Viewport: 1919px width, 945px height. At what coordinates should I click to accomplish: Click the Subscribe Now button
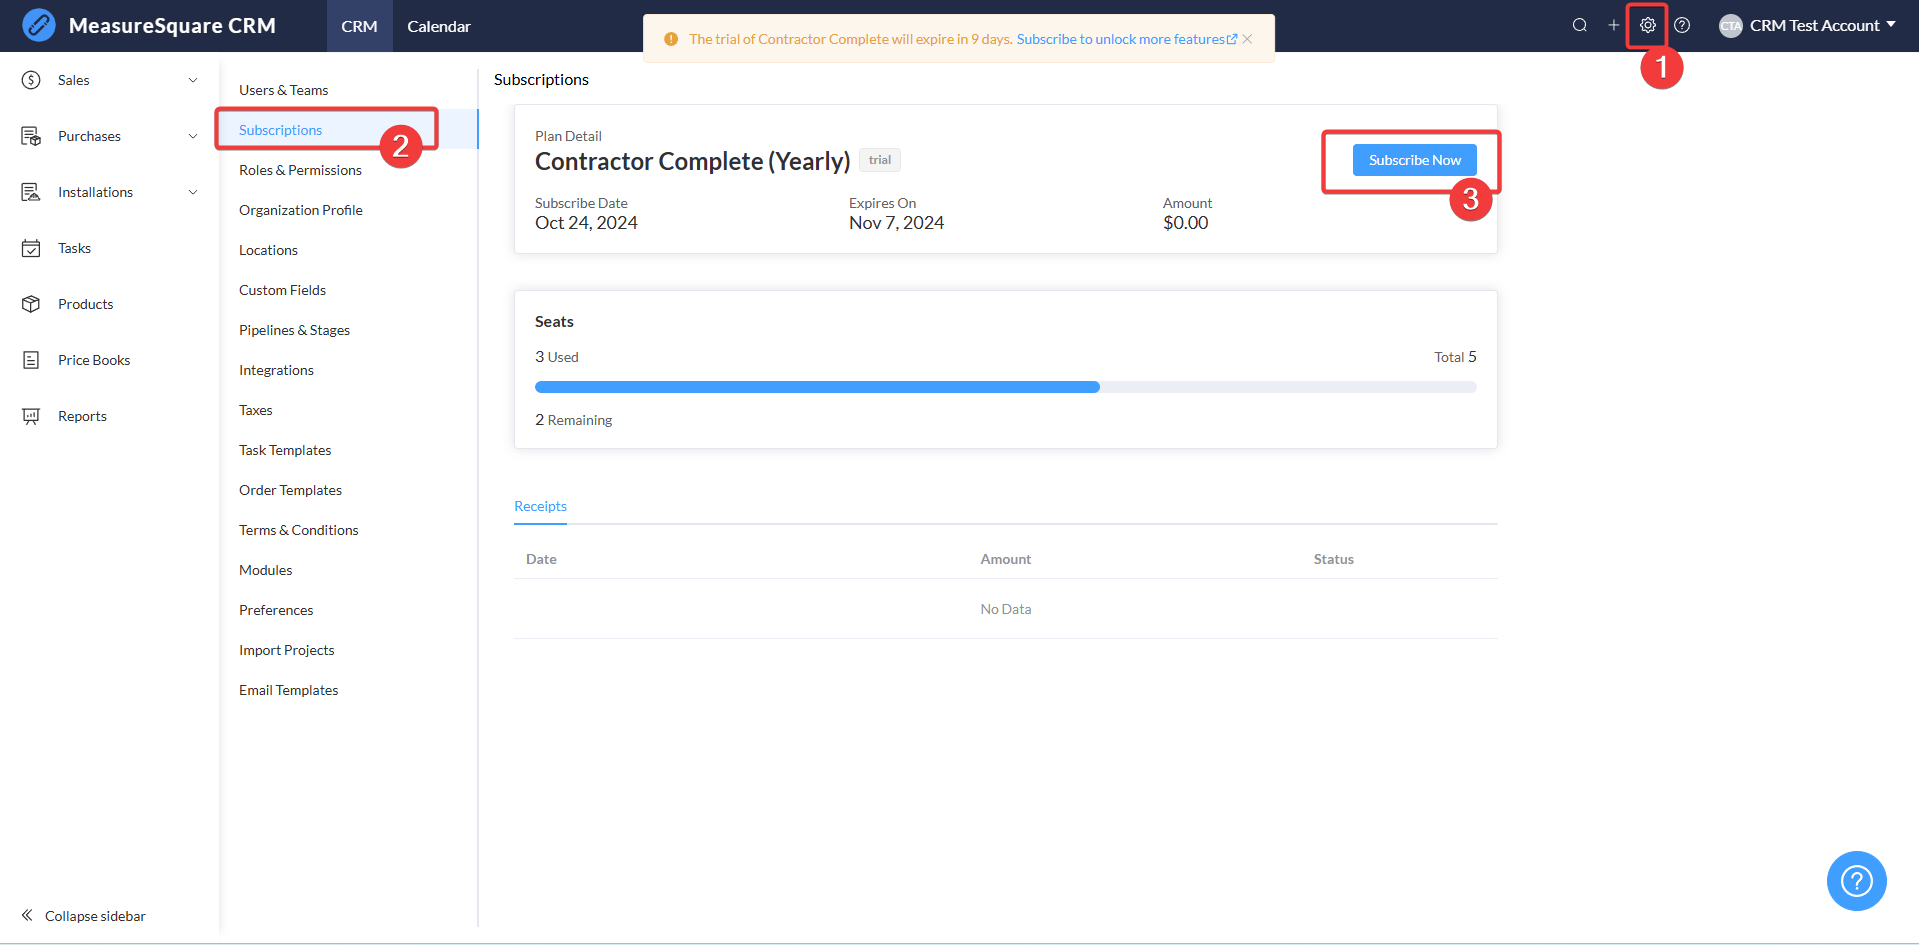(1415, 160)
